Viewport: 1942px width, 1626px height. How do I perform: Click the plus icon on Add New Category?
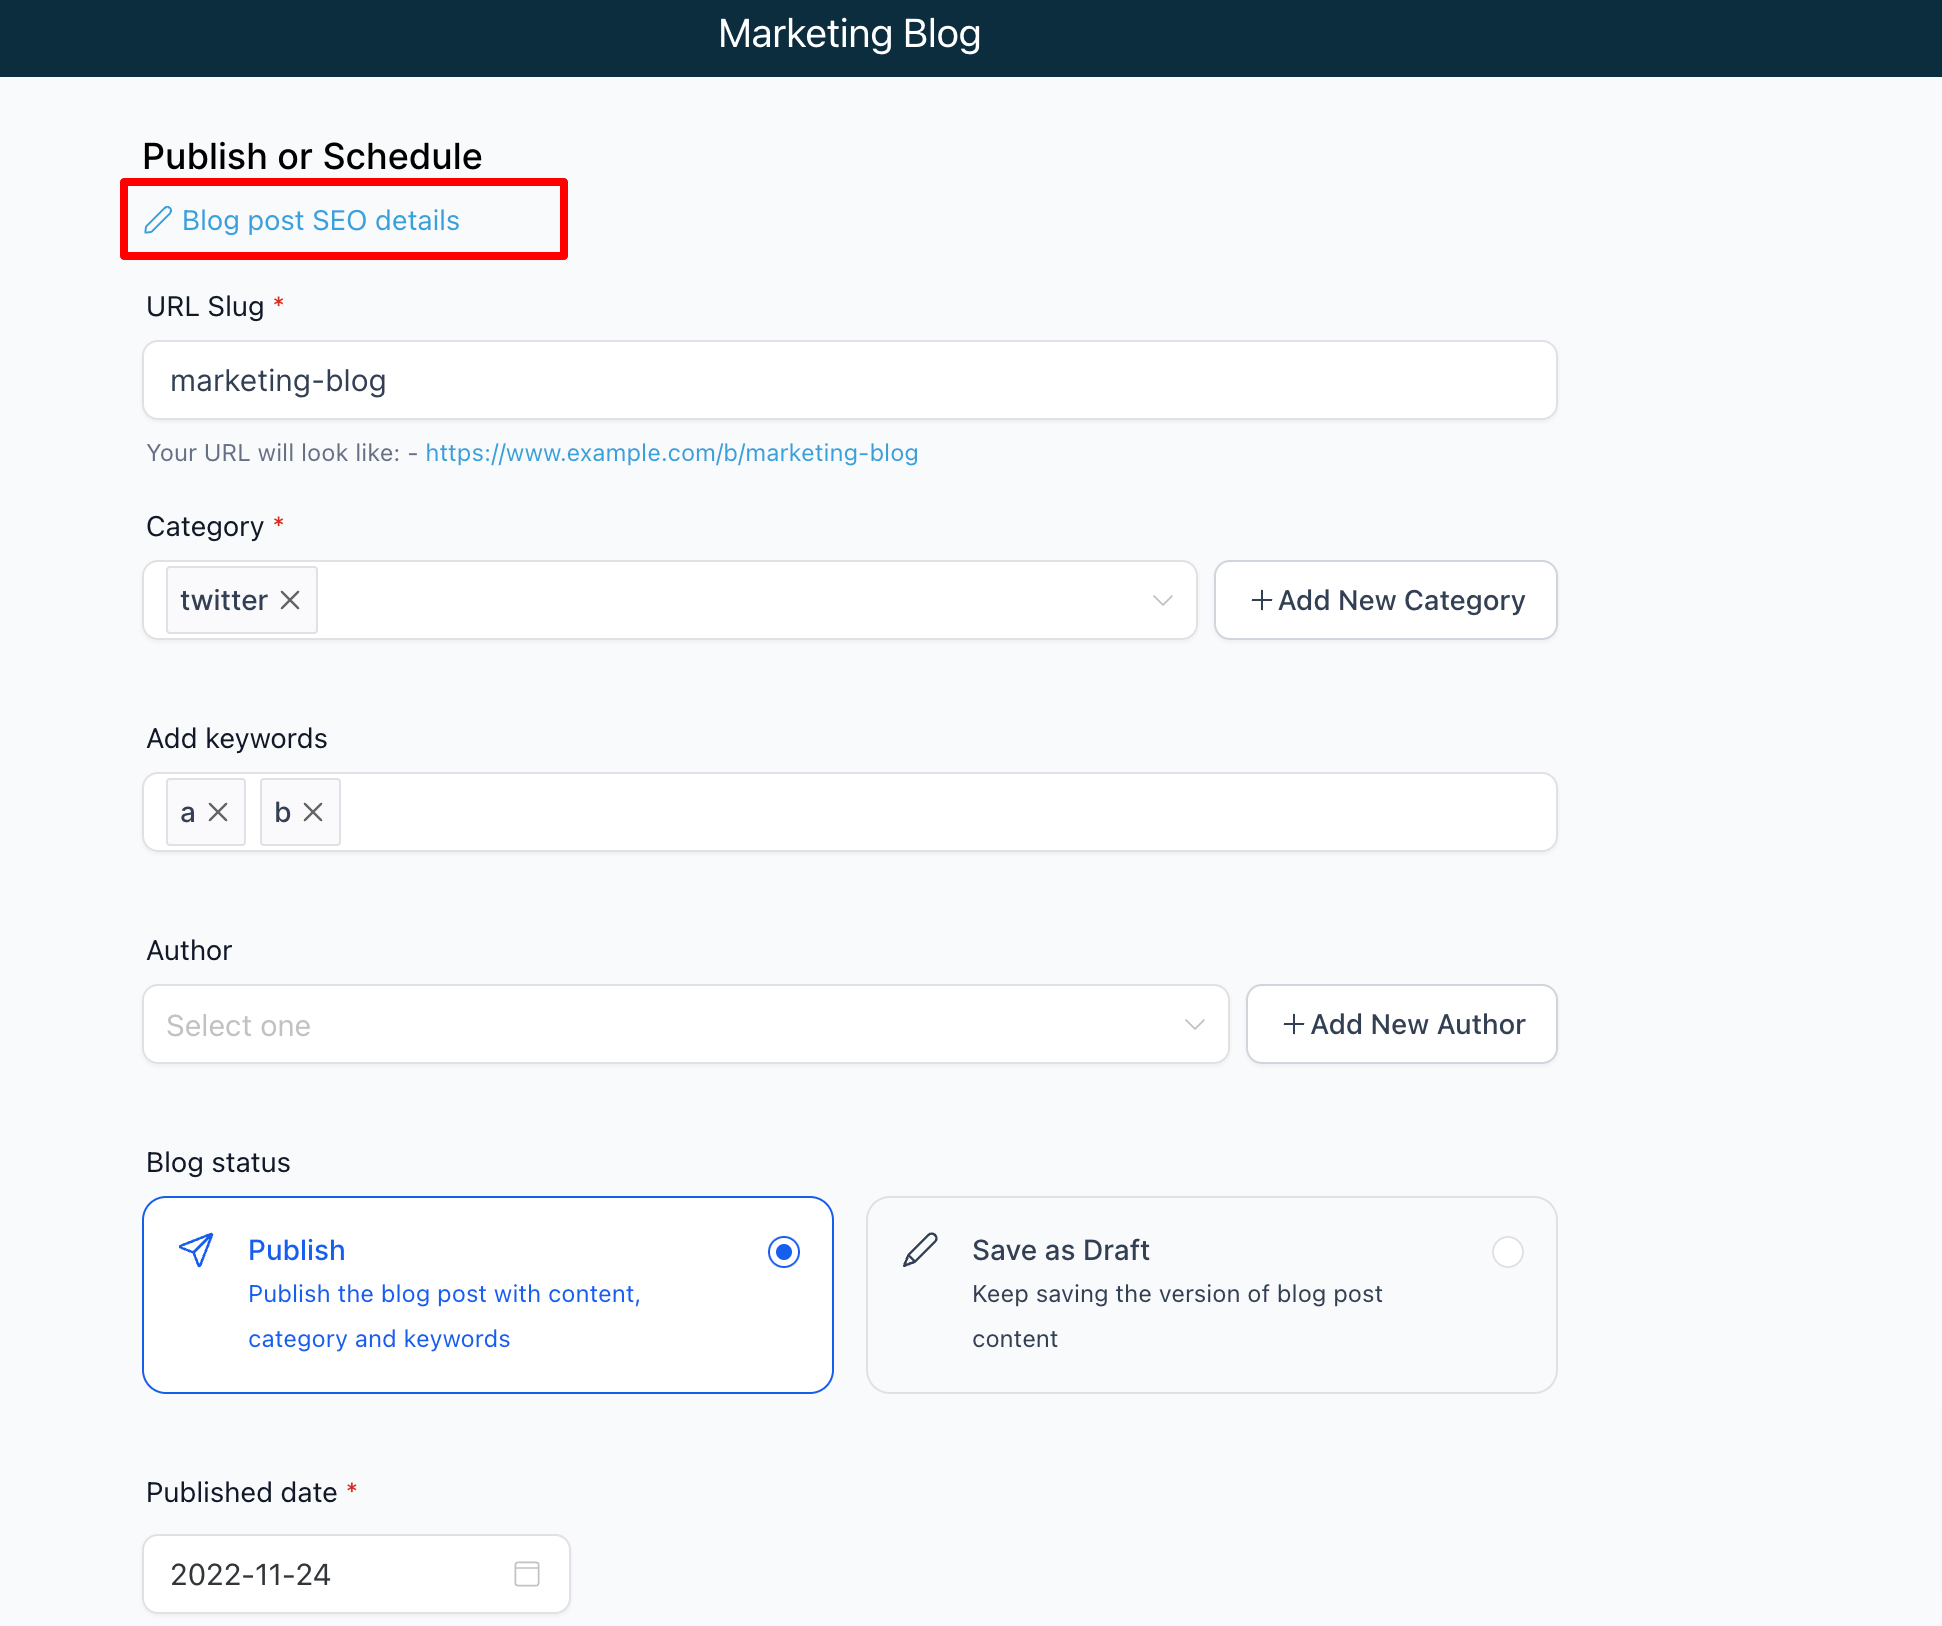click(x=1262, y=600)
